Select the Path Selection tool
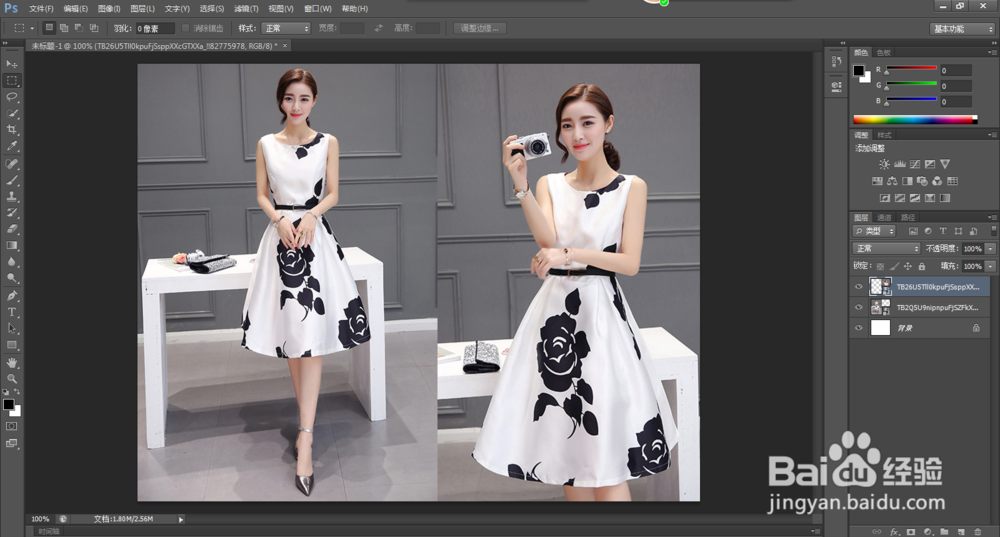The image size is (1000, 537). click(11, 328)
